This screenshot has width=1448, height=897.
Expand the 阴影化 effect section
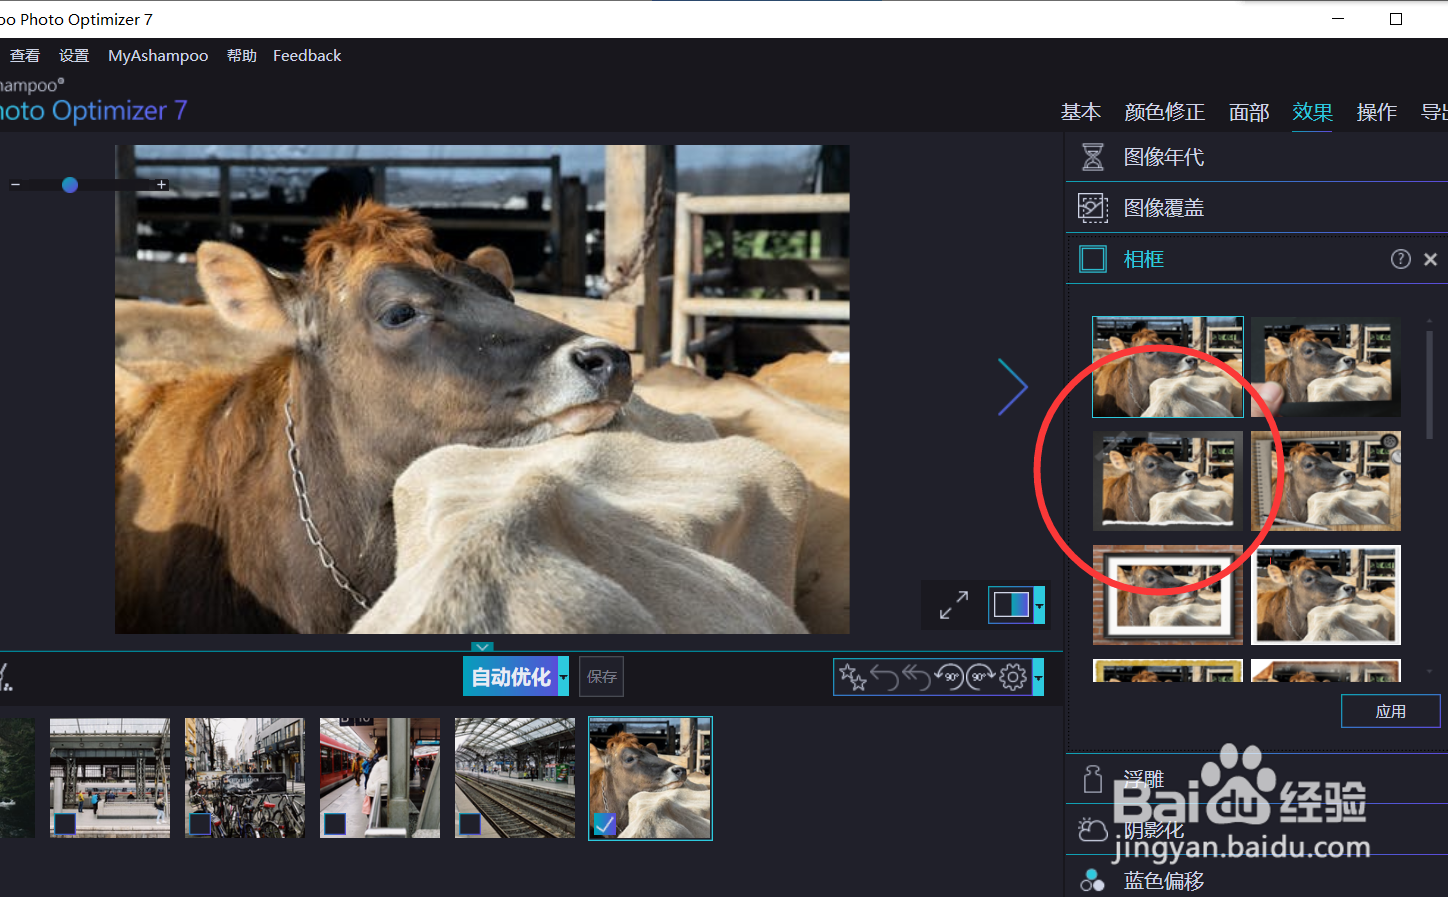[x=1256, y=829]
